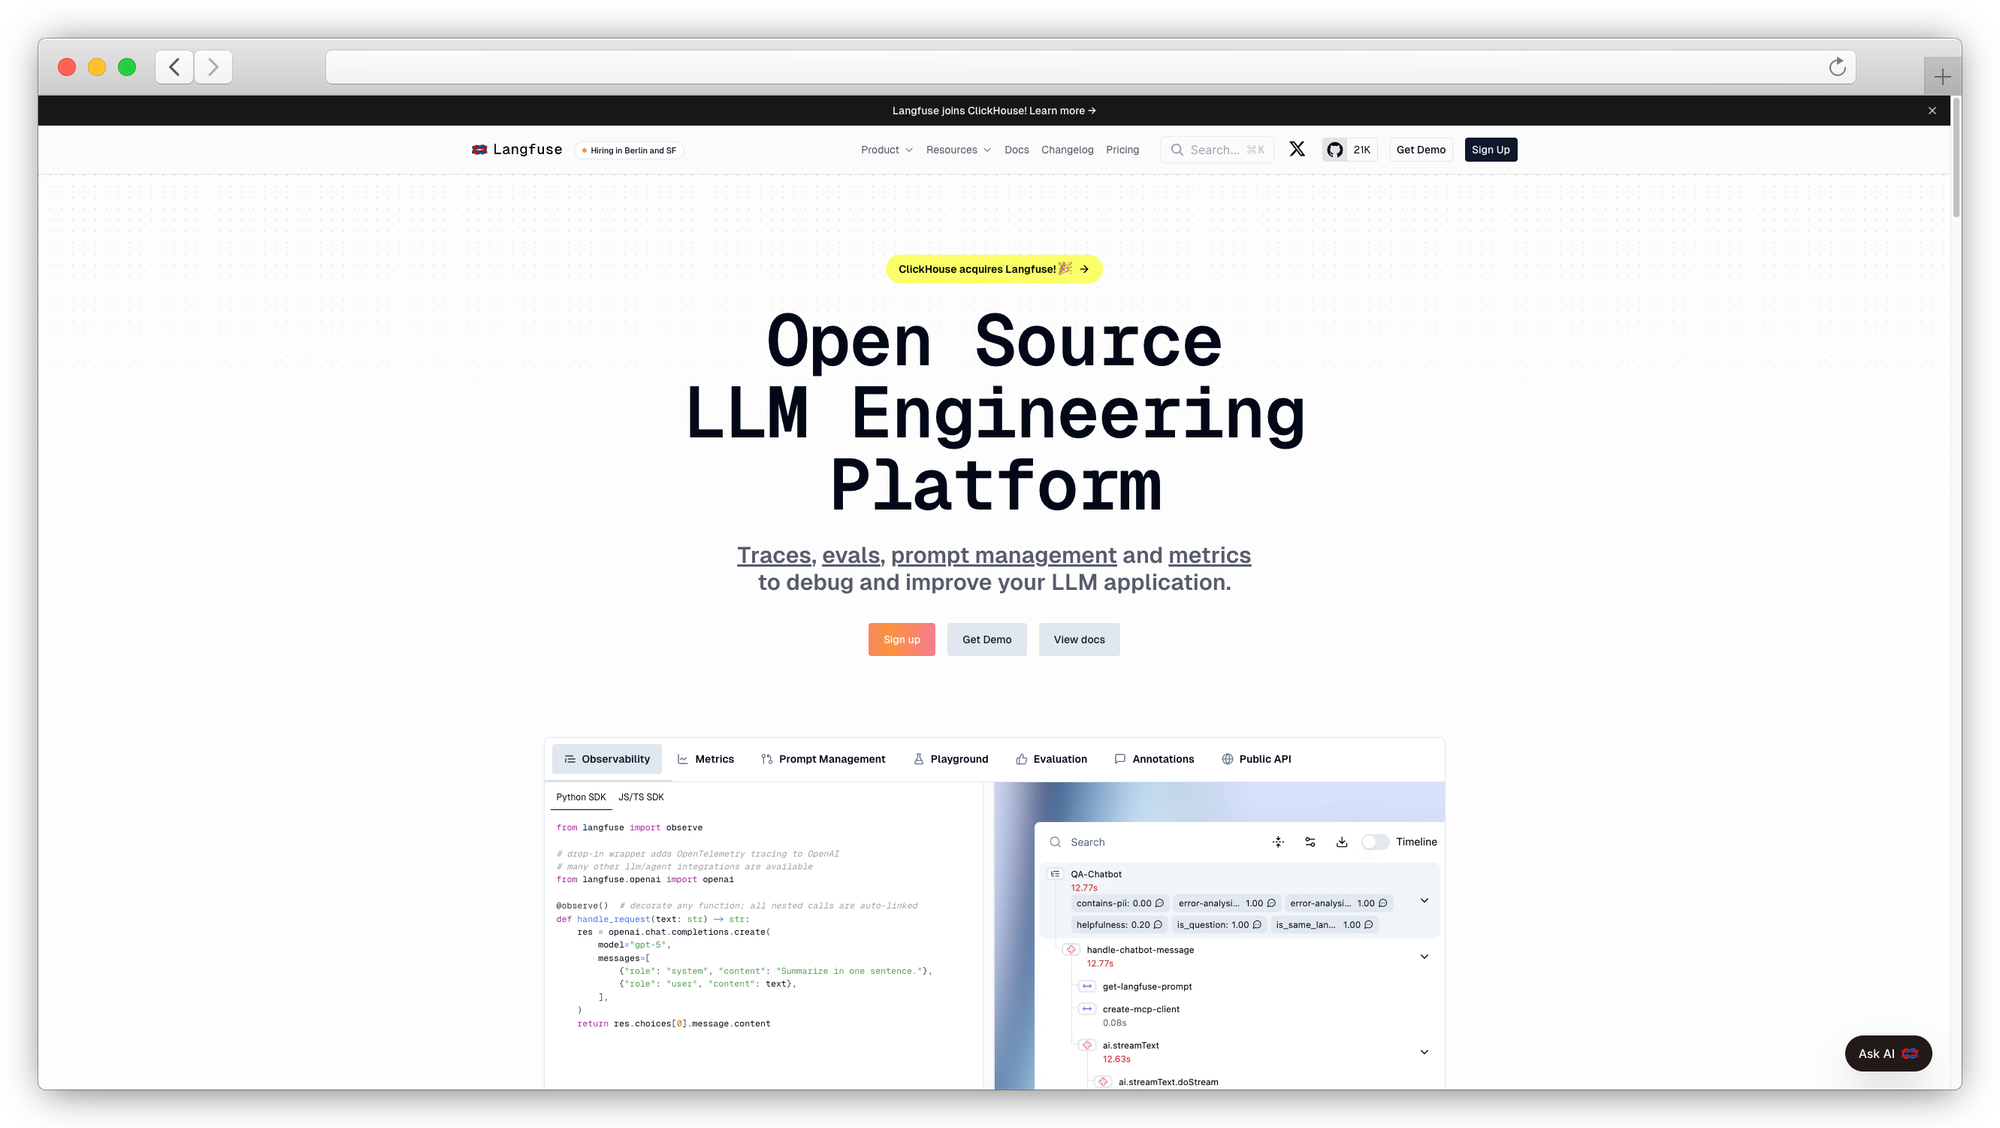Dismiss the ClickHouse announcement banner
The image size is (2000, 1128).
[1932, 111]
